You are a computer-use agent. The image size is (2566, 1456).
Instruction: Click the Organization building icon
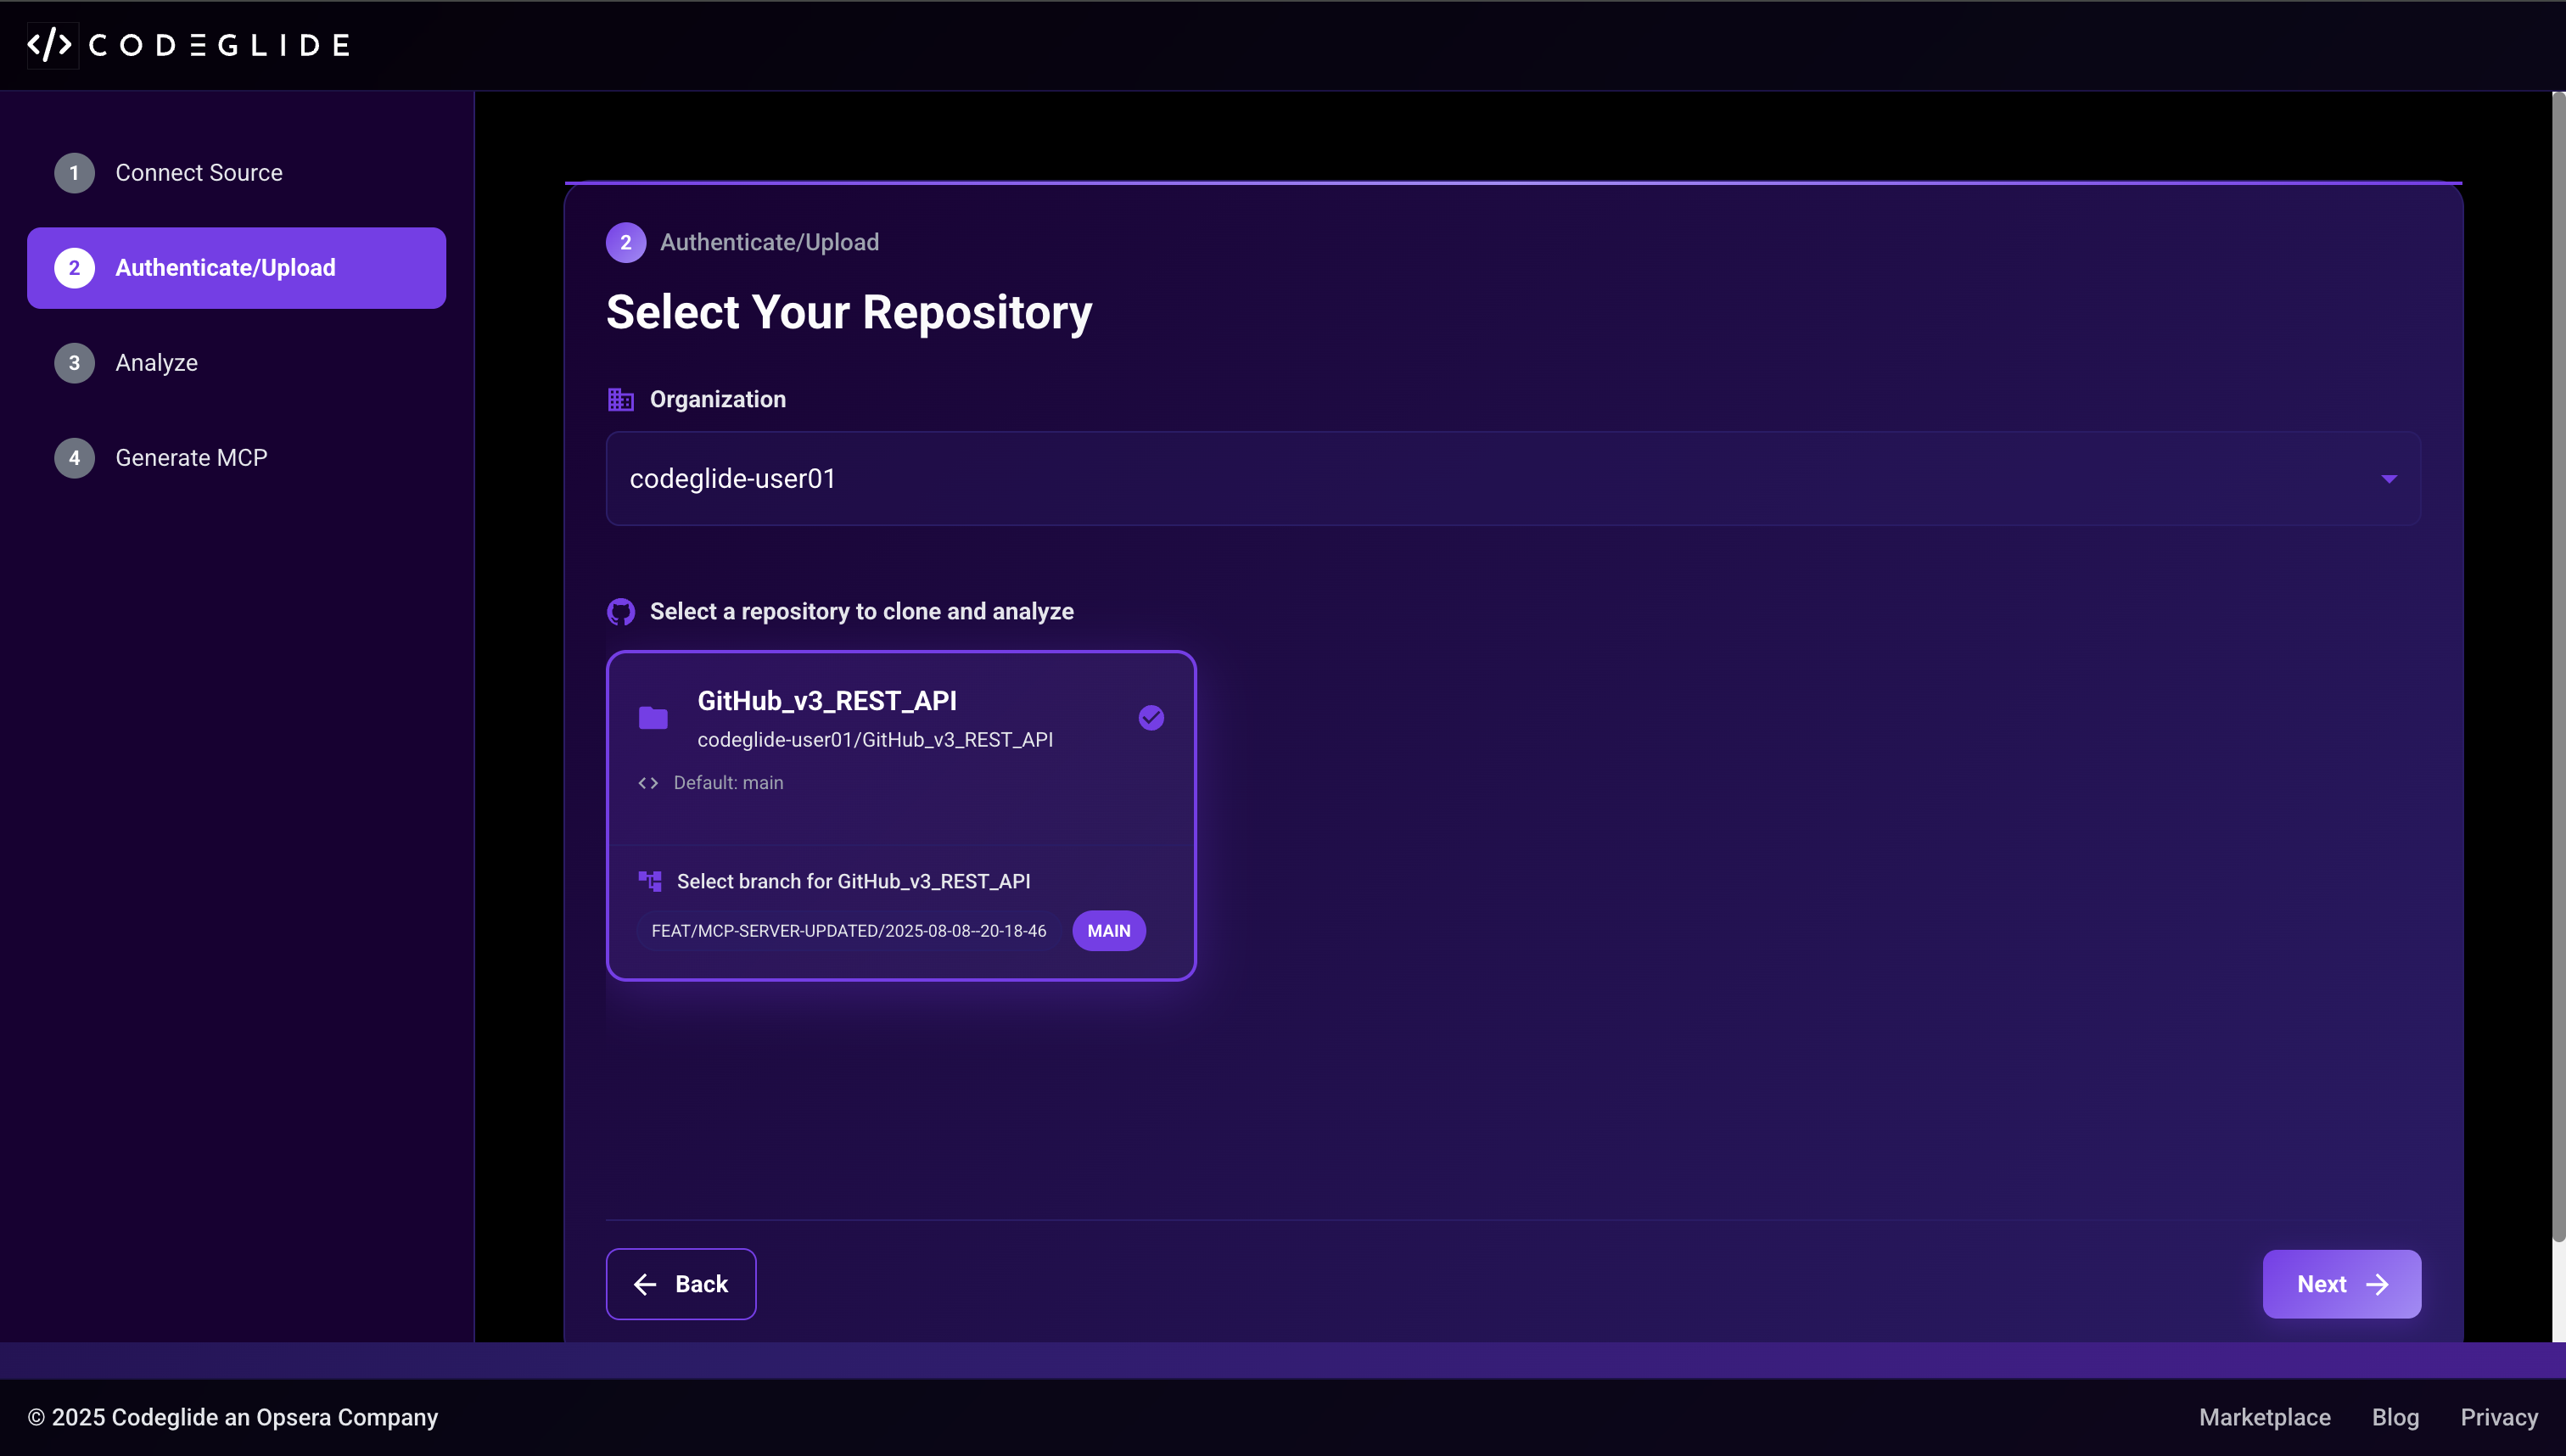621,399
